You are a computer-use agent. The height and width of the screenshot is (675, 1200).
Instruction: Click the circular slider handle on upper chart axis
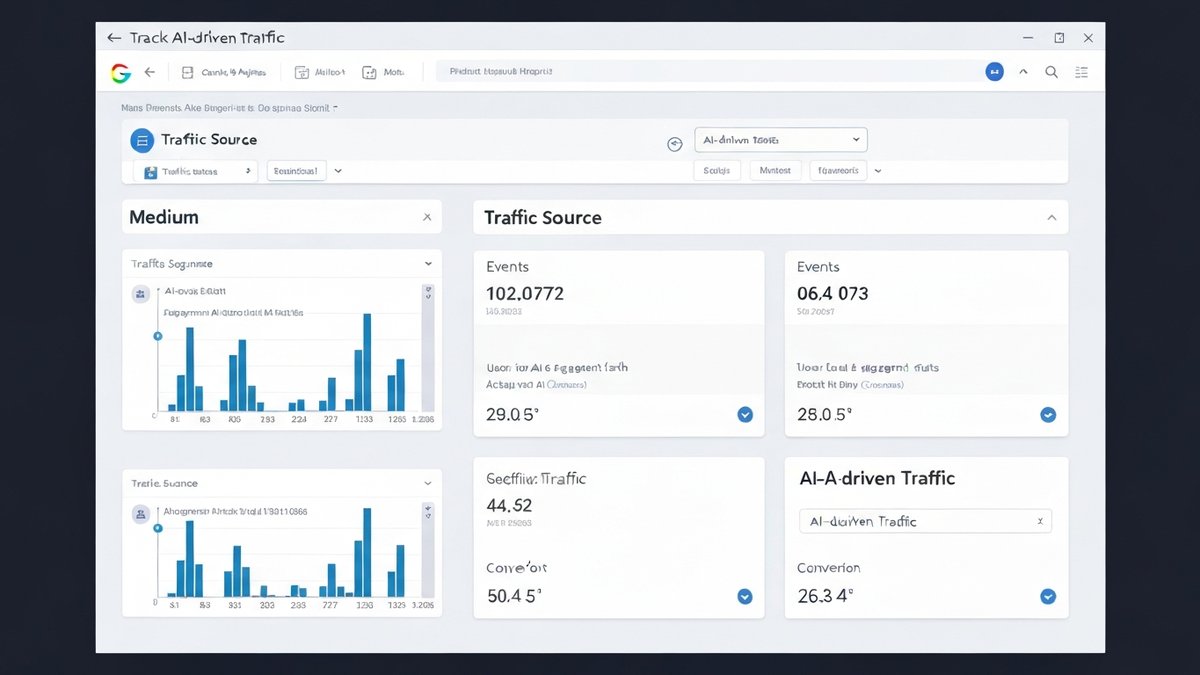157,336
